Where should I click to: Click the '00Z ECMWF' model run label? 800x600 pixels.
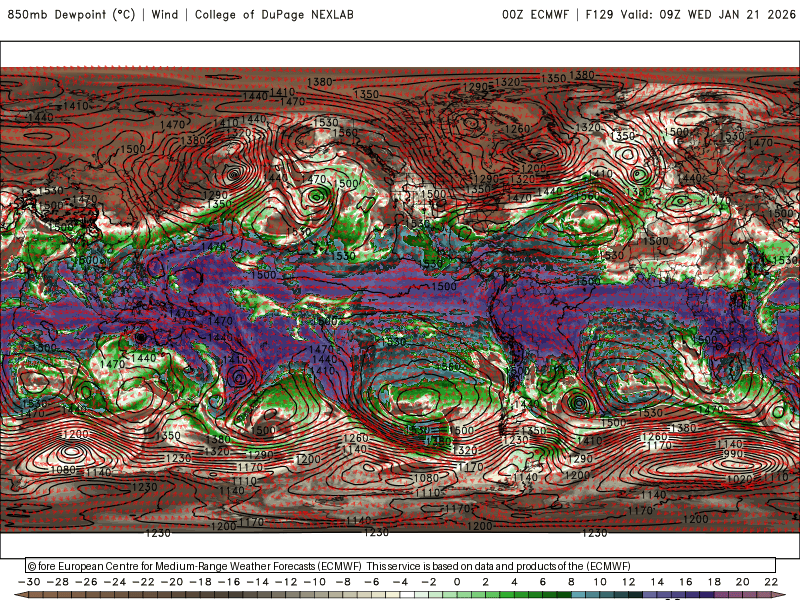(x=535, y=14)
